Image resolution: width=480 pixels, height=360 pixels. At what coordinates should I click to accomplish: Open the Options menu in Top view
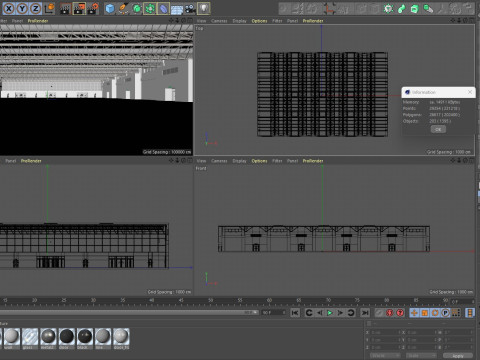[x=259, y=21]
